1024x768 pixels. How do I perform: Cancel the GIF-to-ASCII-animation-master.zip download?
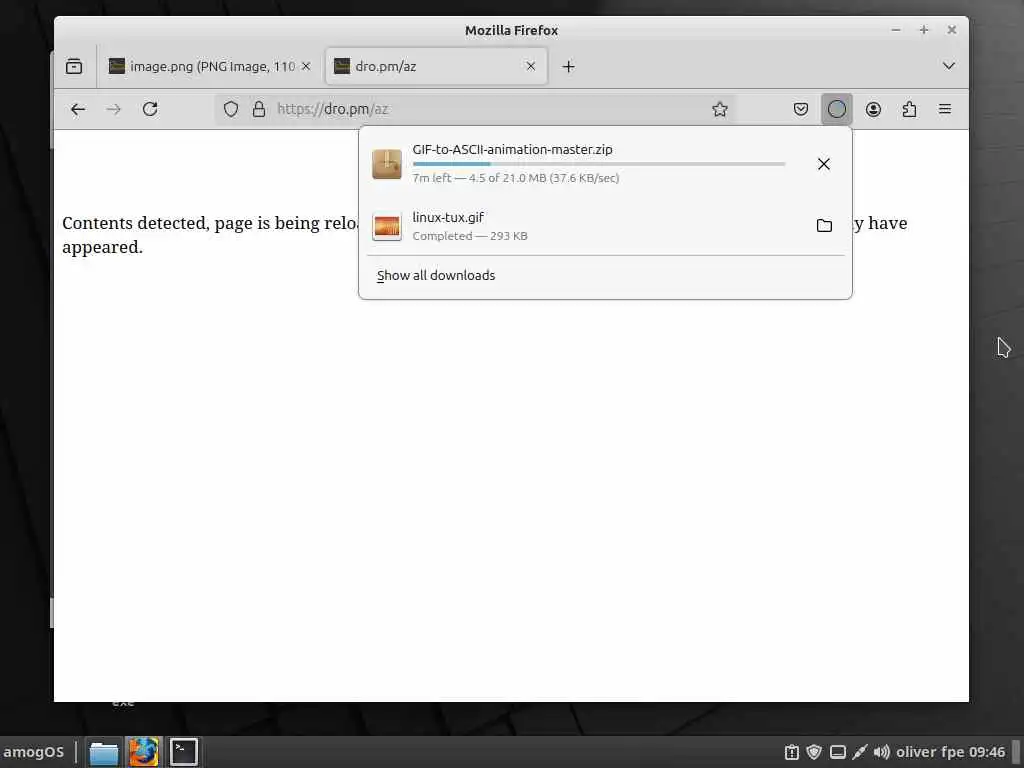pyautogui.click(x=824, y=164)
